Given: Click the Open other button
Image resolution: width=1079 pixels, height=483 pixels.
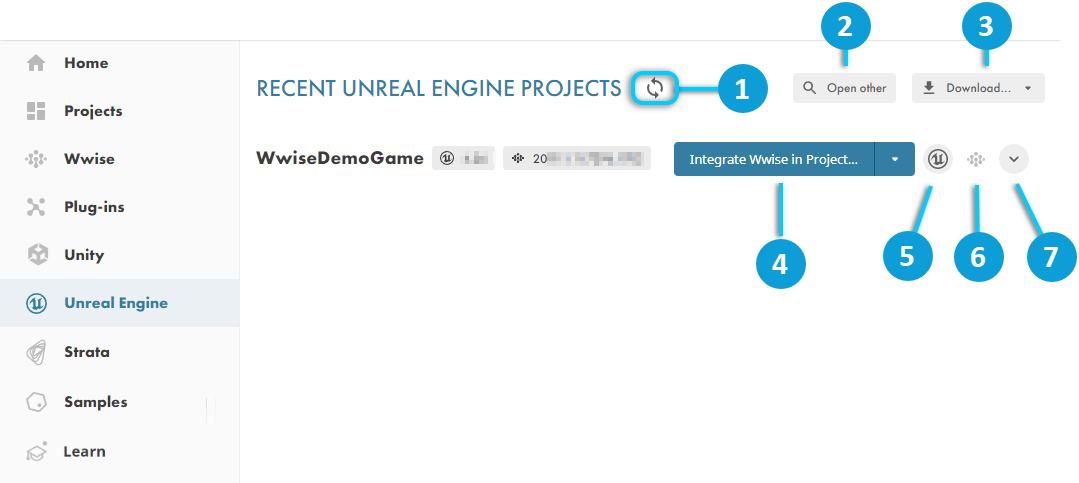Looking at the screenshot, I should pos(845,88).
